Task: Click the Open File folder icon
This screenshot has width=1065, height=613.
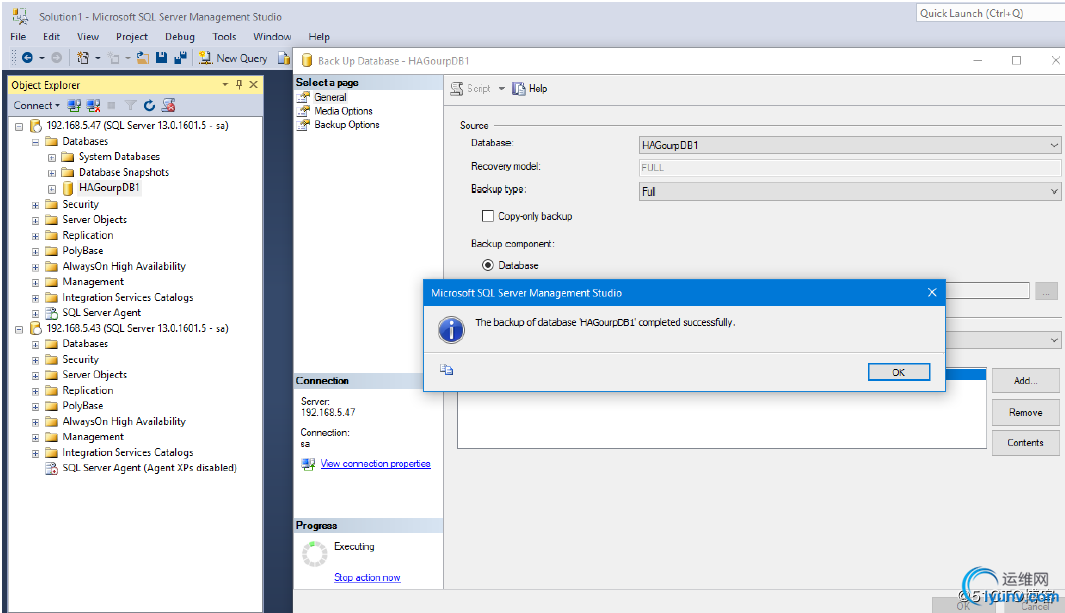Action: [143, 58]
